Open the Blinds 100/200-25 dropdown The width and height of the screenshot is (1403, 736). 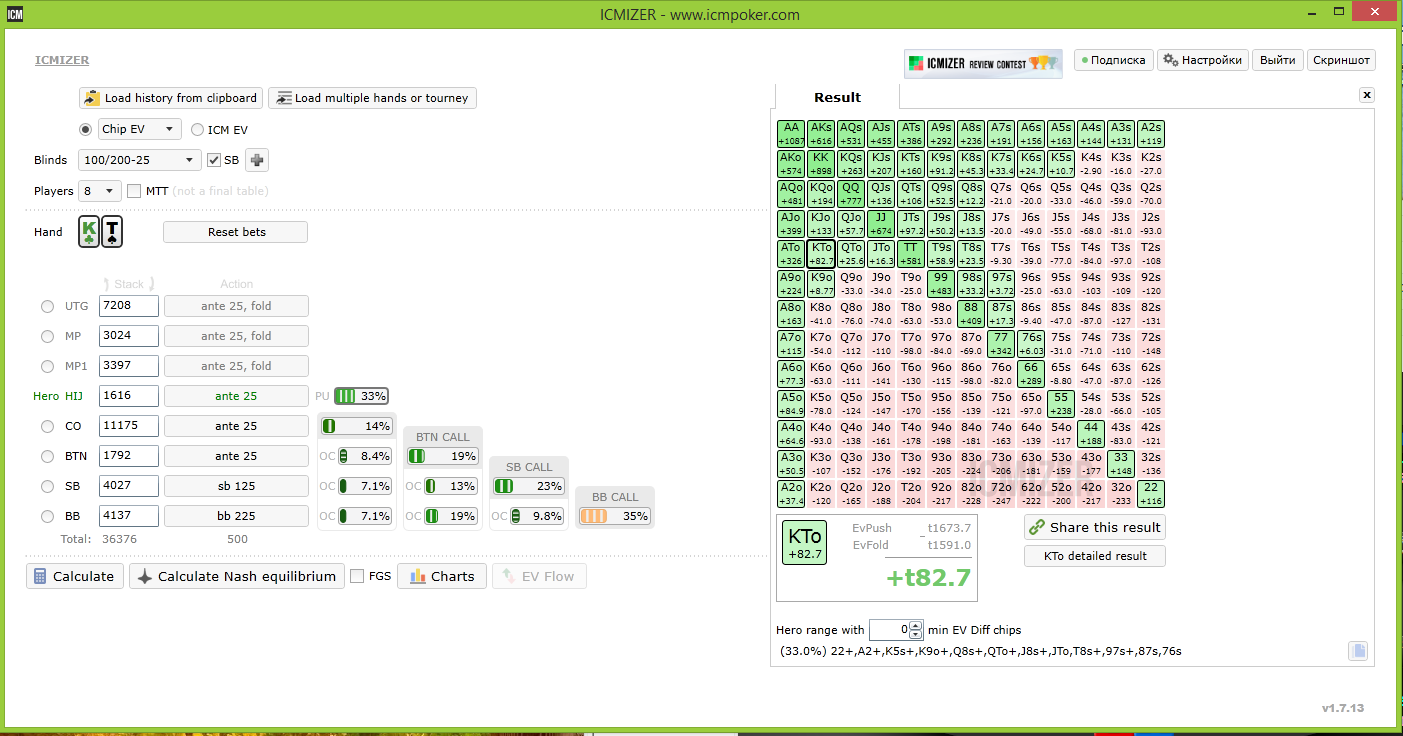(x=140, y=160)
